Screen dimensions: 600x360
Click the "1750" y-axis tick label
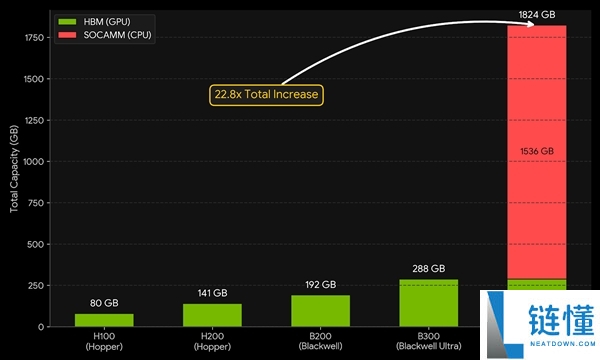point(34,37)
